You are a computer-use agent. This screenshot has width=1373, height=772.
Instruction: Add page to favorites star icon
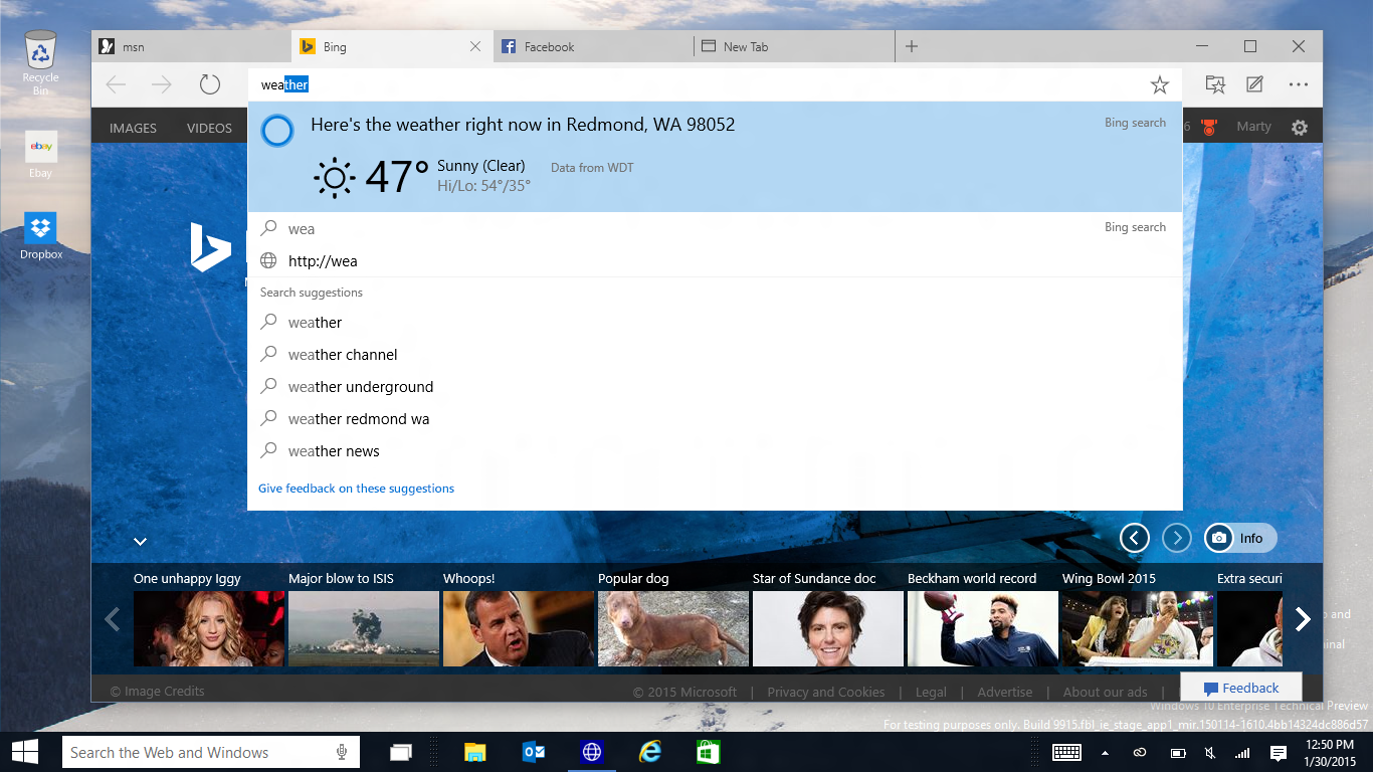tap(1159, 85)
